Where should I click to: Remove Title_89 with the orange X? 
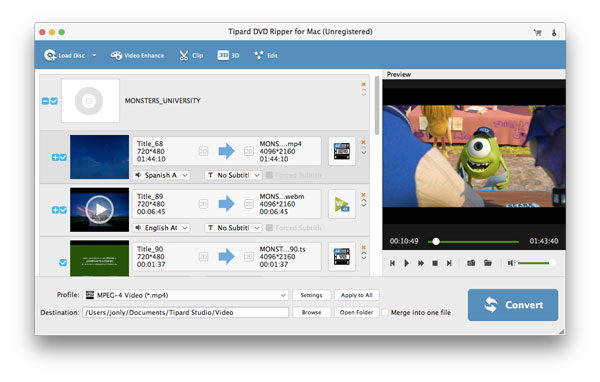pos(364,195)
